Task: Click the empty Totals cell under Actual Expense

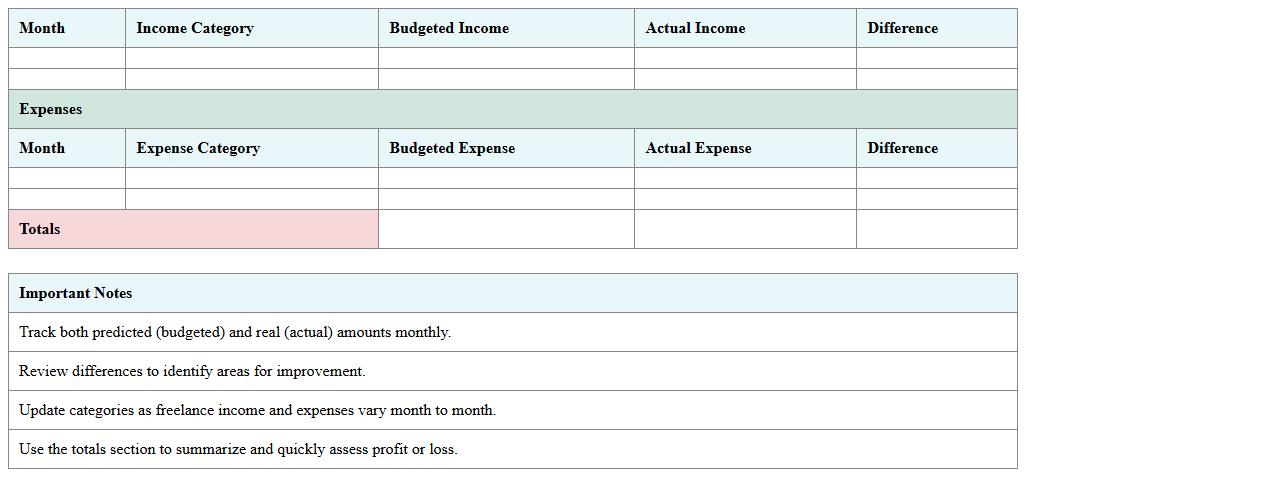Action: 745,229
